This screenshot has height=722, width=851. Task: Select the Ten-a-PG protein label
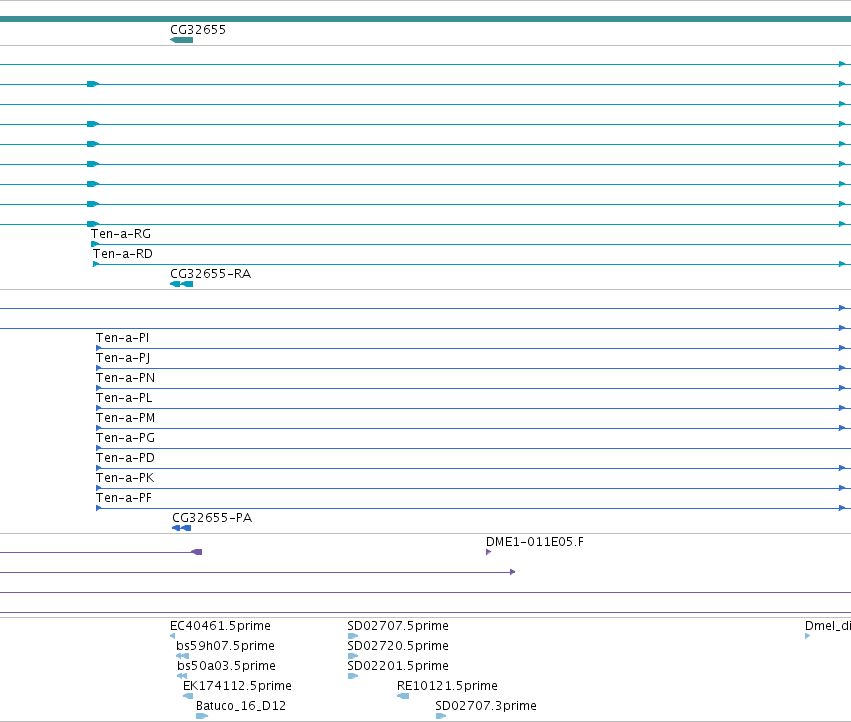click(125, 438)
